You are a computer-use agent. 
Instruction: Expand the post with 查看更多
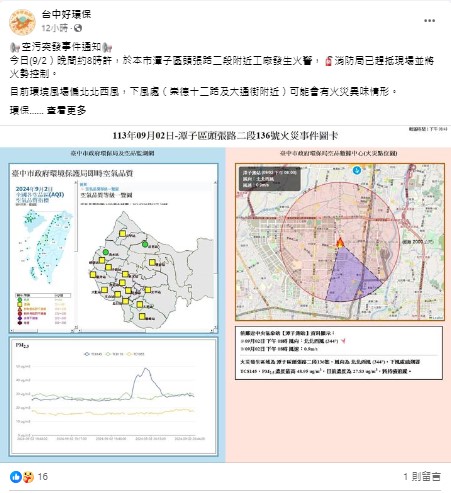click(x=66, y=110)
